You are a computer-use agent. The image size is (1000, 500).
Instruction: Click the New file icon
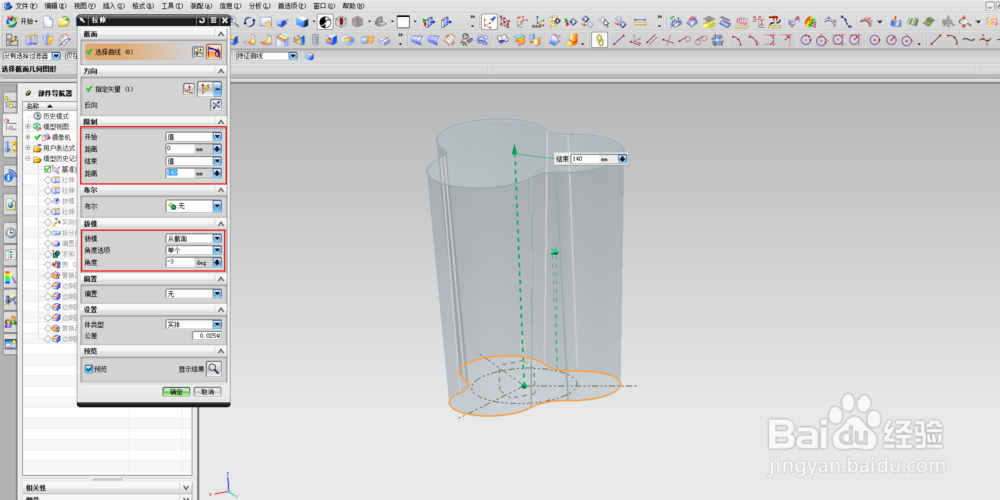coord(48,22)
